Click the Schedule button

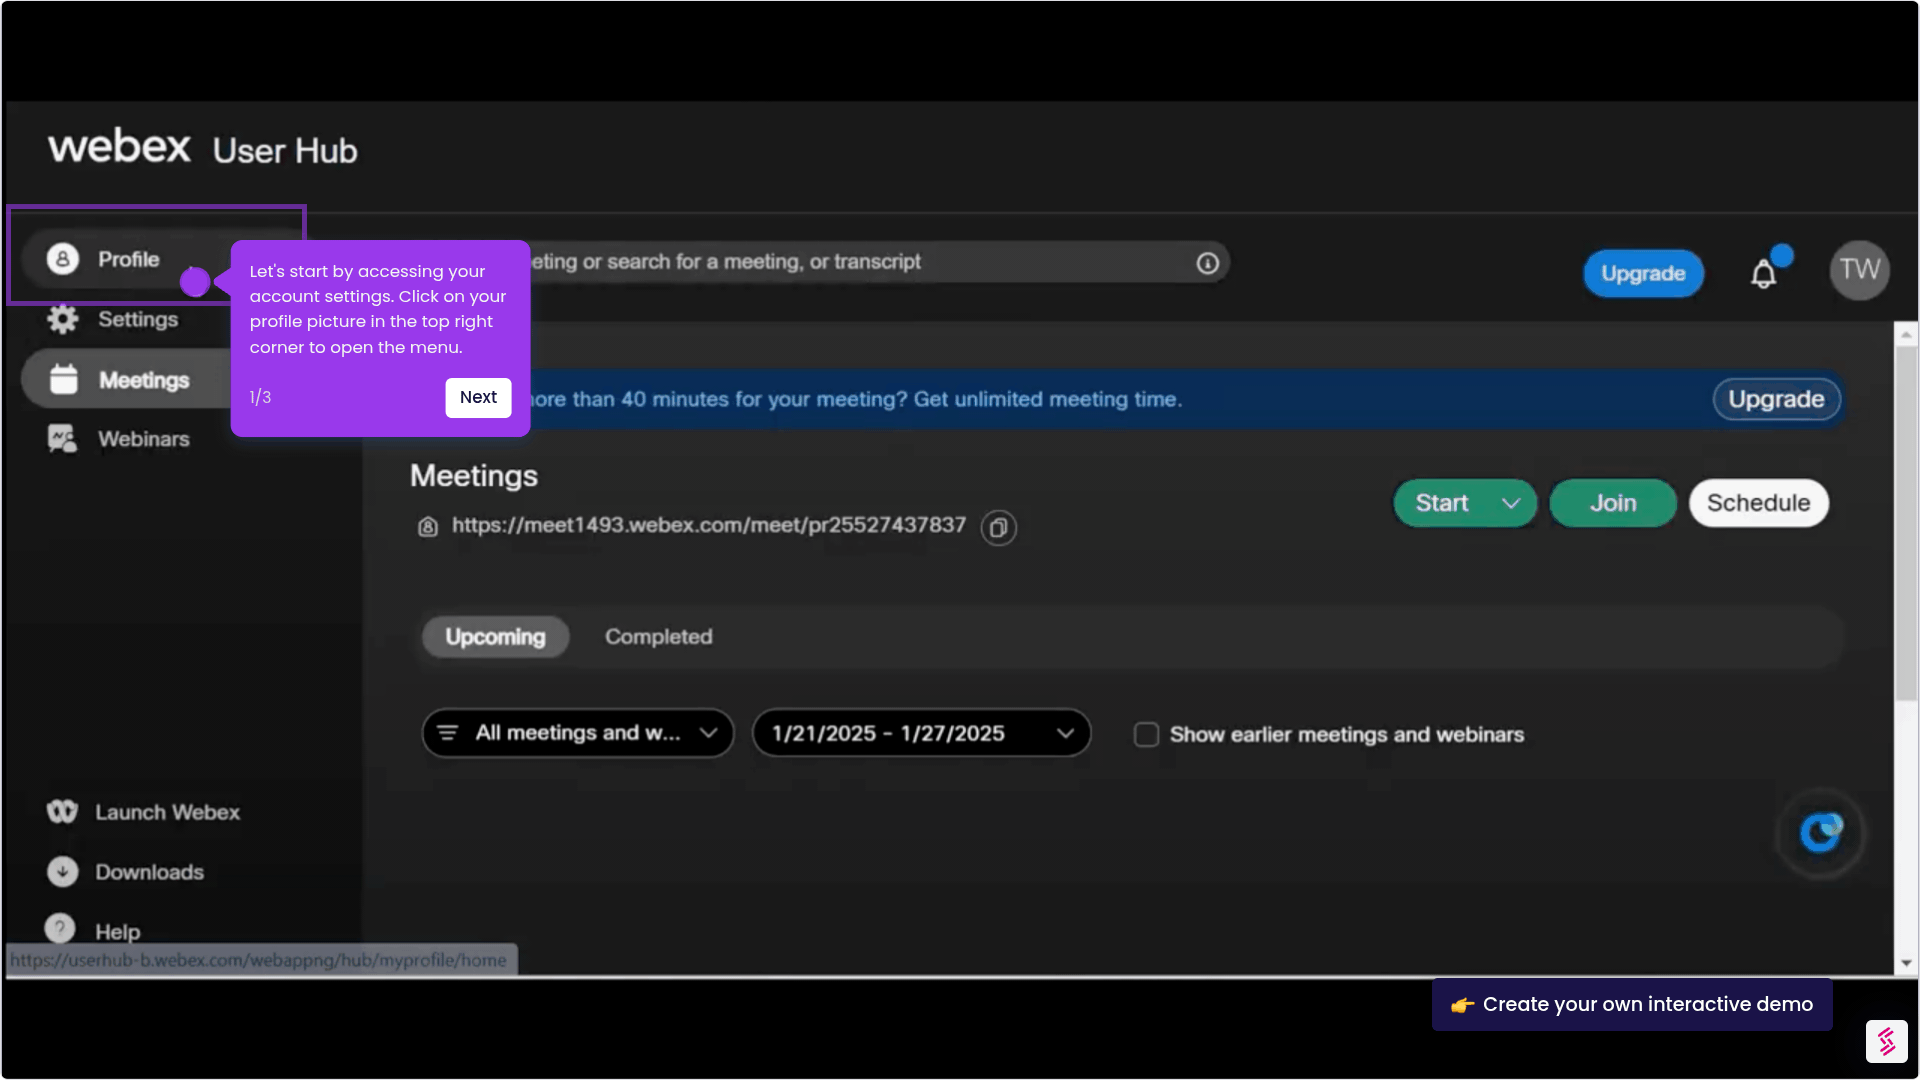point(1758,503)
